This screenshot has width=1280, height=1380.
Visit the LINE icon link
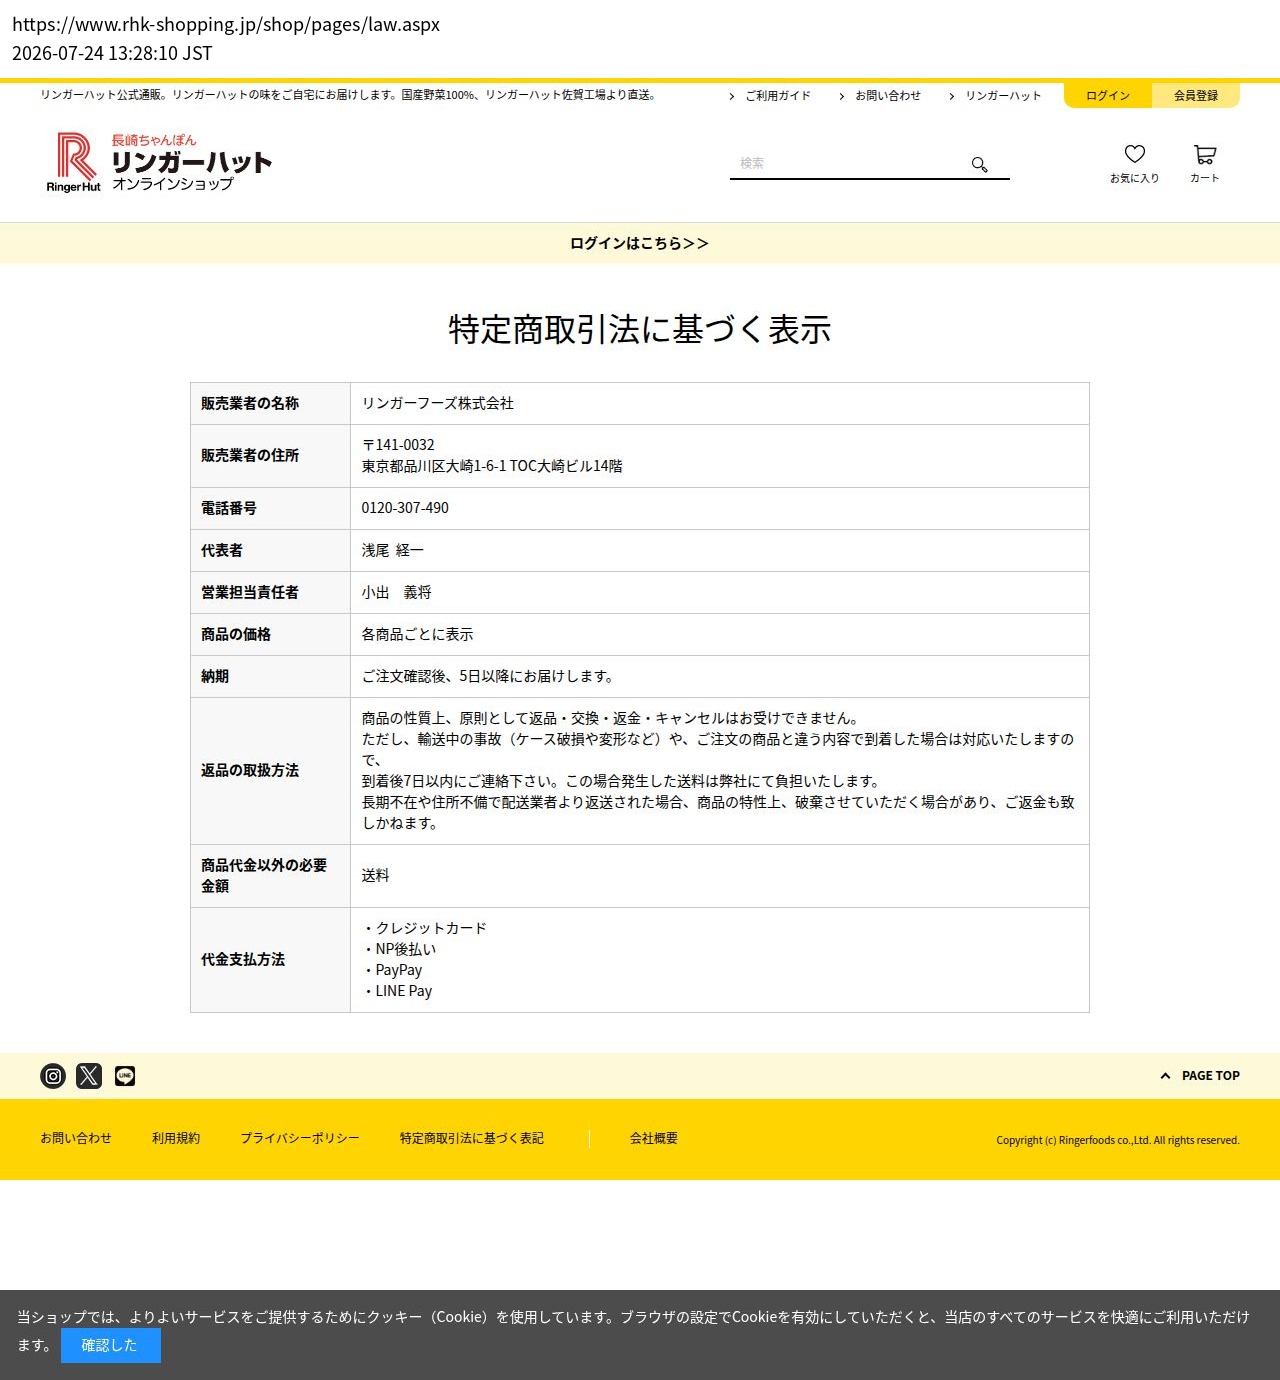(125, 1076)
